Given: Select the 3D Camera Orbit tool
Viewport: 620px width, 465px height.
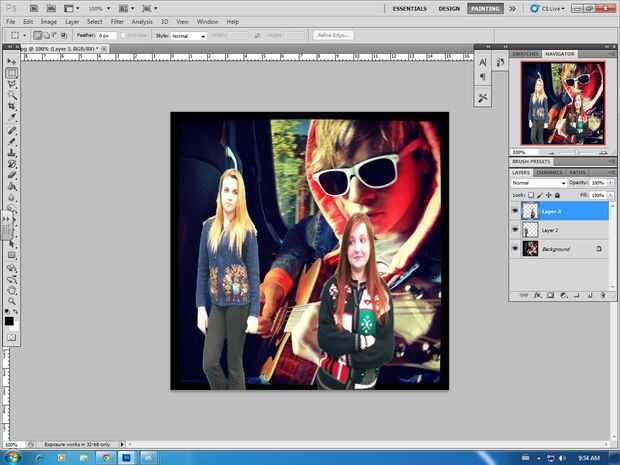Looking at the screenshot, I should (x=12, y=280).
